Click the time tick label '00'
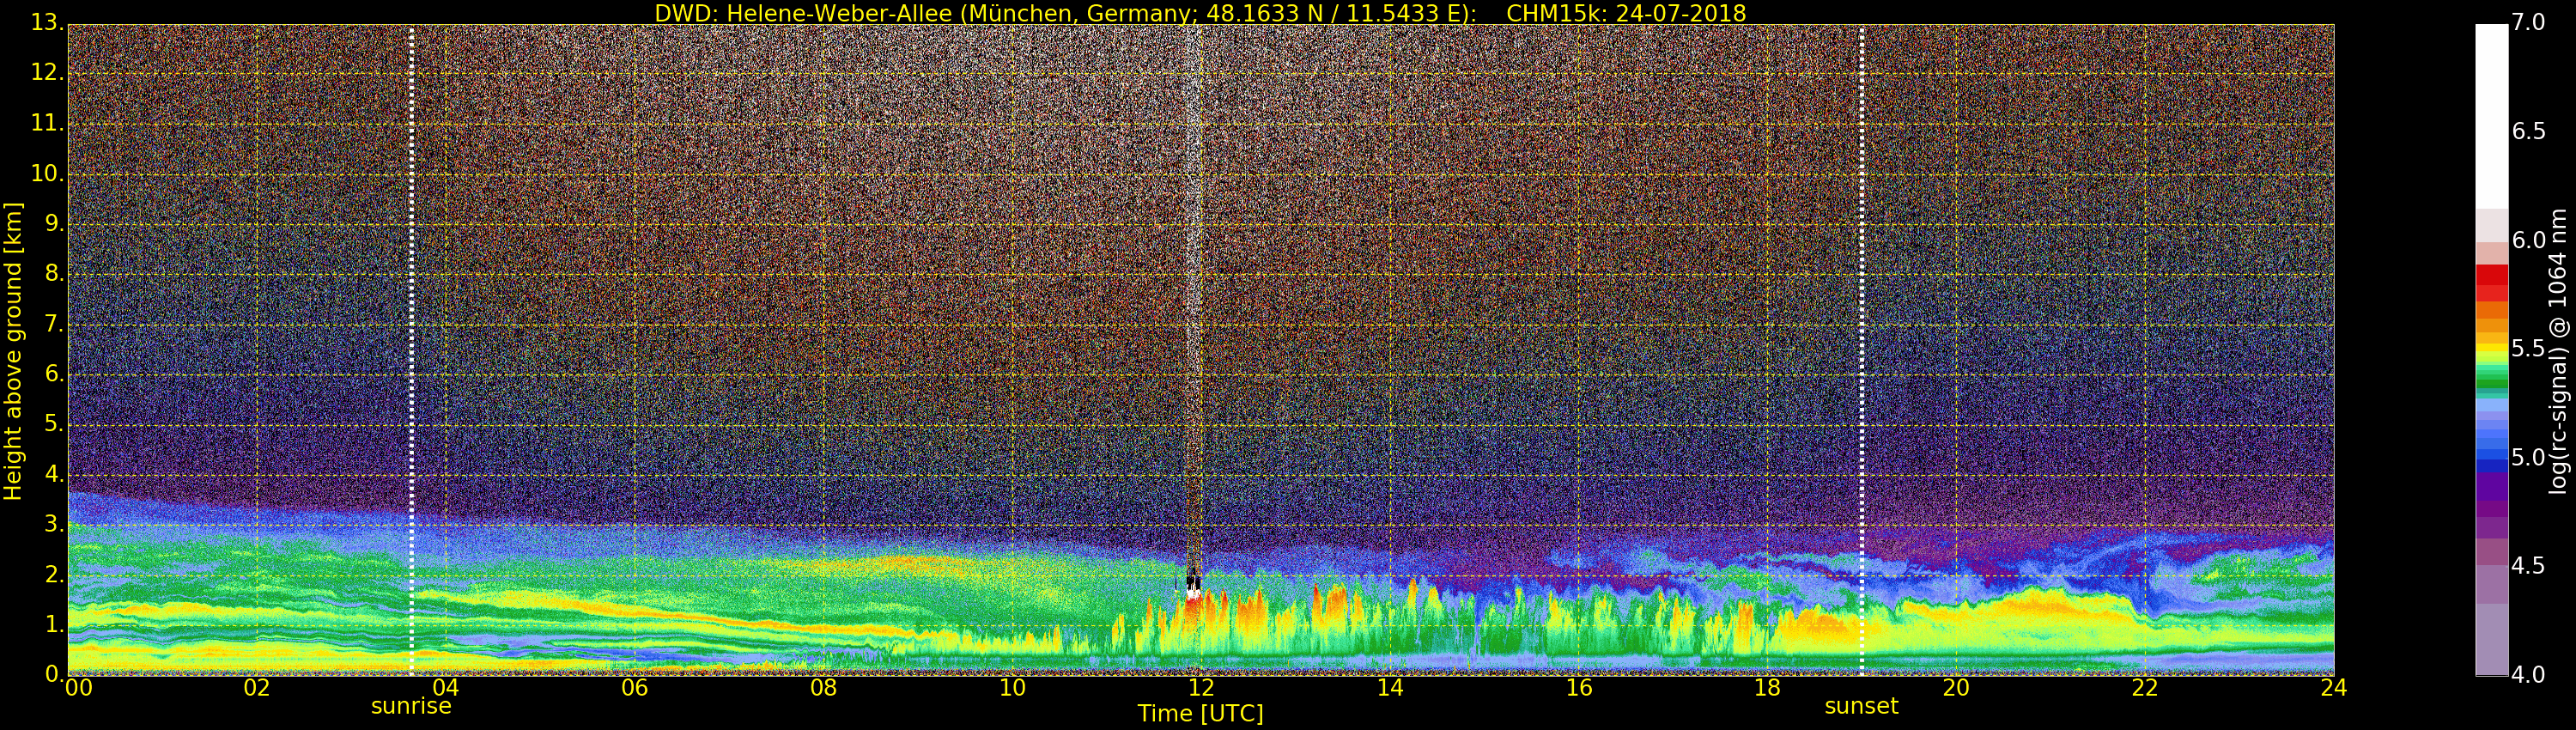The width and height of the screenshot is (2576, 730). click(78, 688)
